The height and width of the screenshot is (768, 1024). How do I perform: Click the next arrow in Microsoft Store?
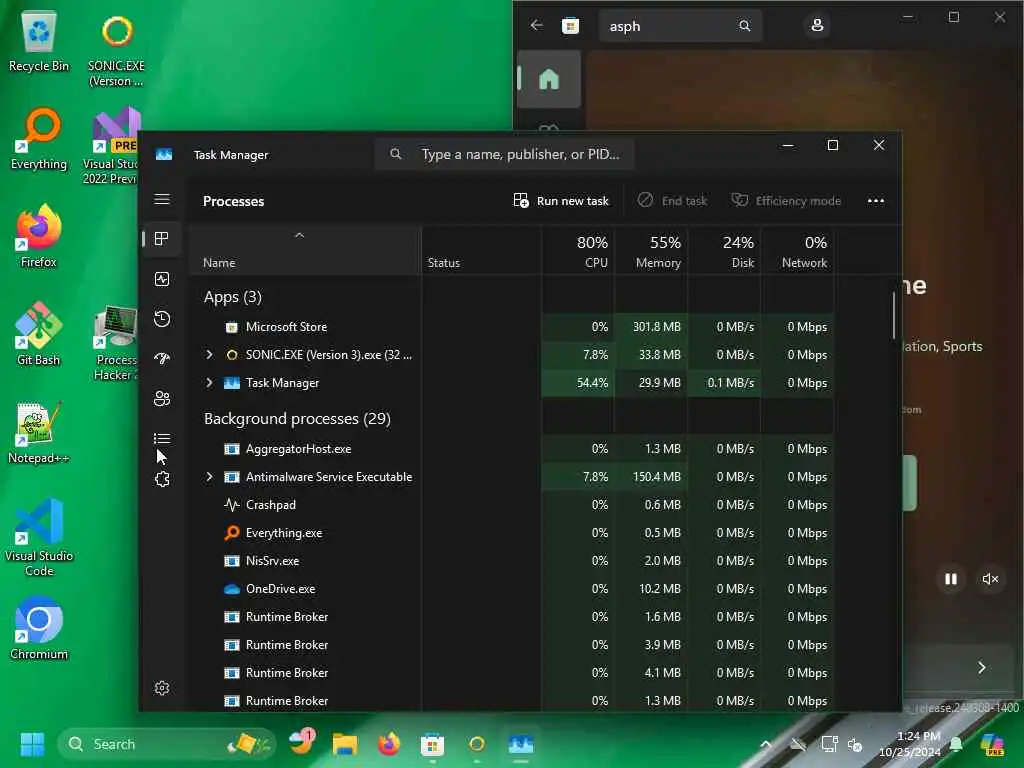tap(982, 667)
